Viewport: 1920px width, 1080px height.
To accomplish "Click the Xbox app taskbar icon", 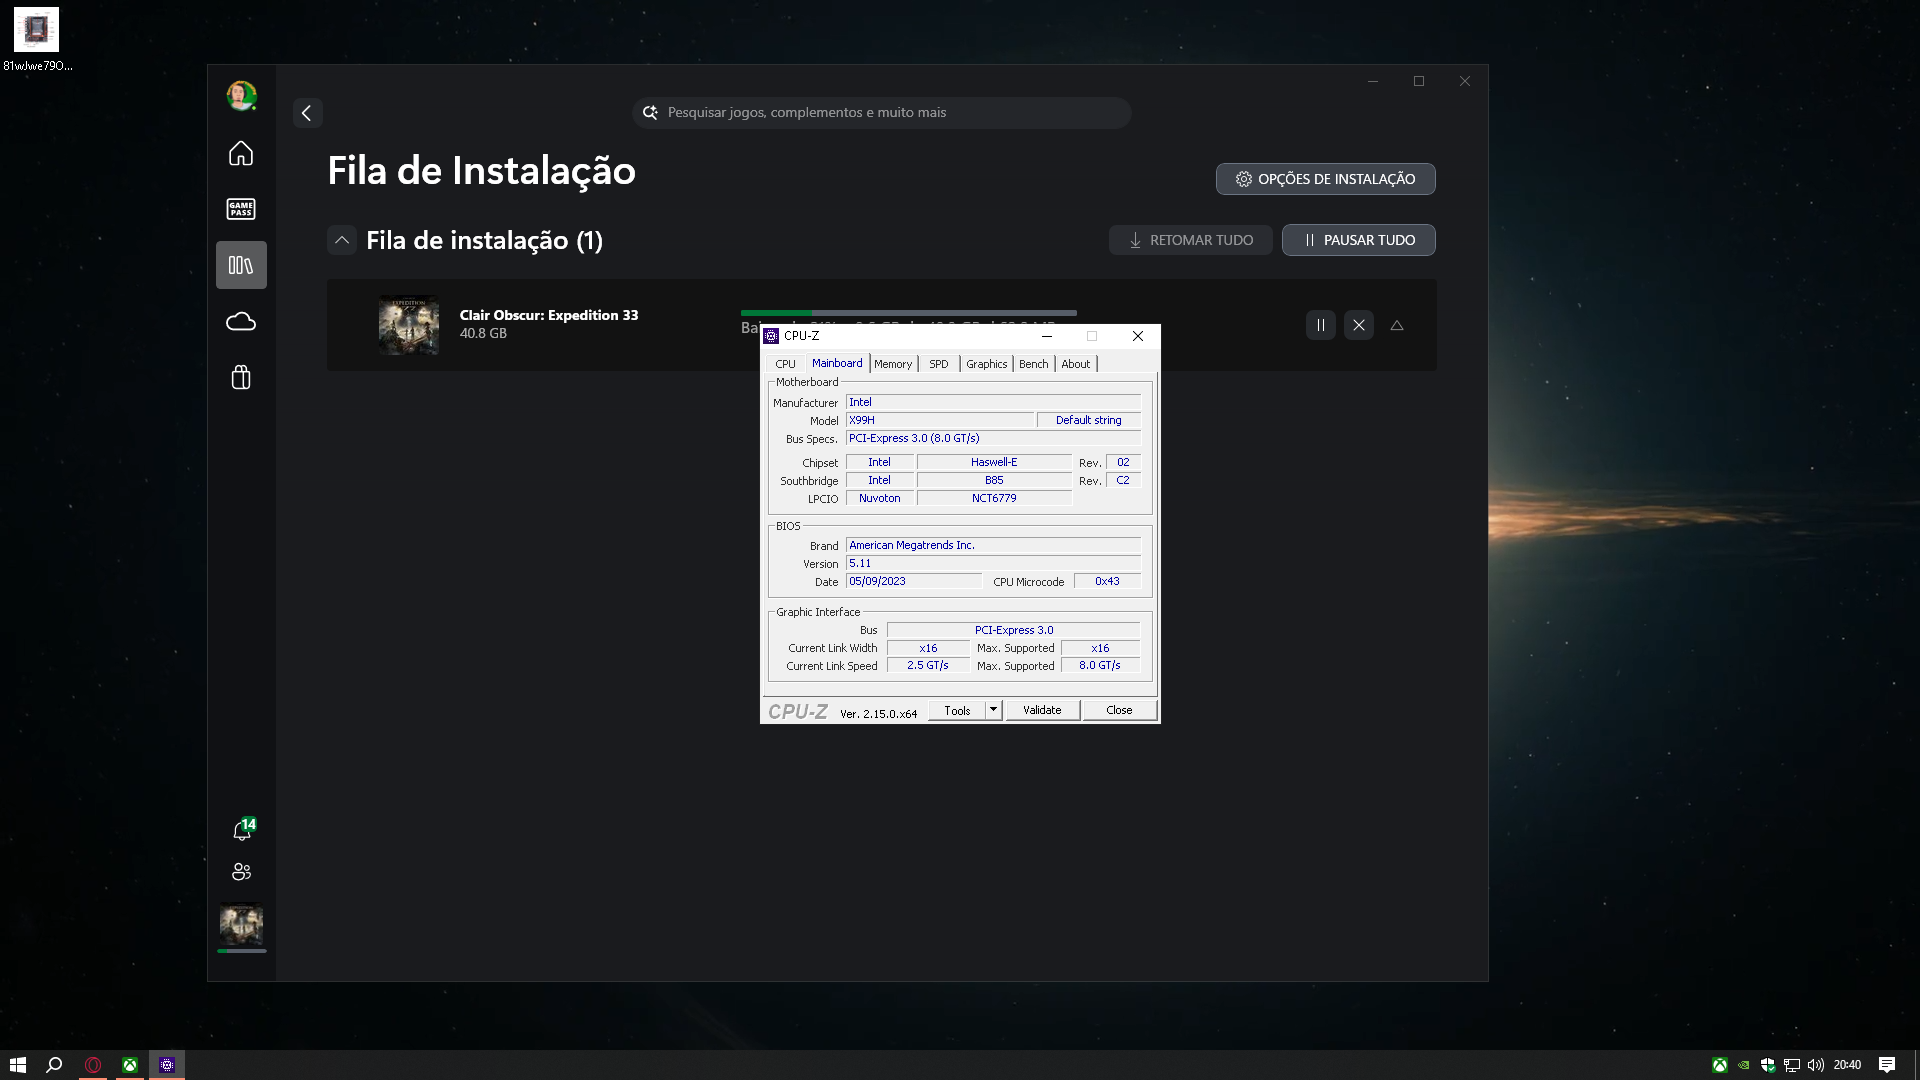I will (130, 1065).
